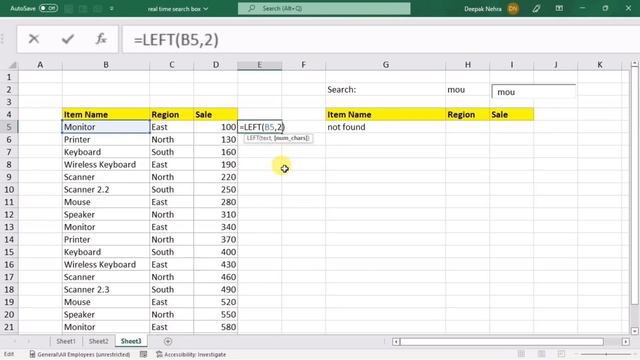Image resolution: width=640 pixels, height=360 pixels.
Task: Select column B header
Action: pyautogui.click(x=106, y=65)
